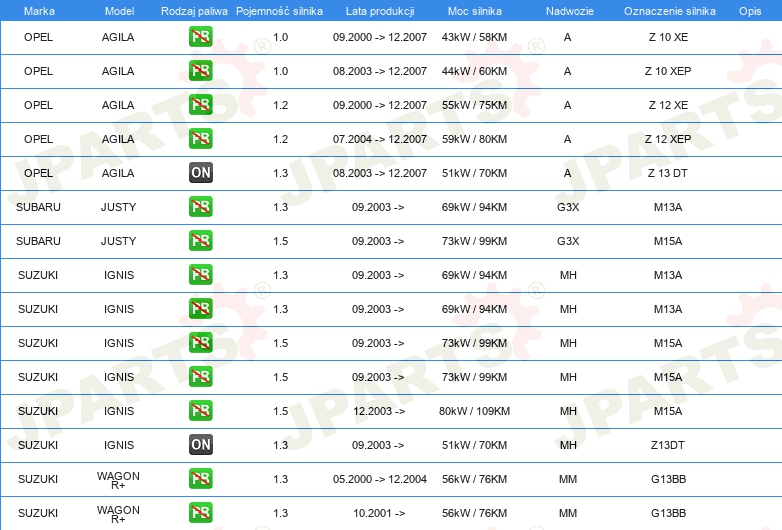
Task: Click the Lata produkcji column header
Action: point(380,11)
